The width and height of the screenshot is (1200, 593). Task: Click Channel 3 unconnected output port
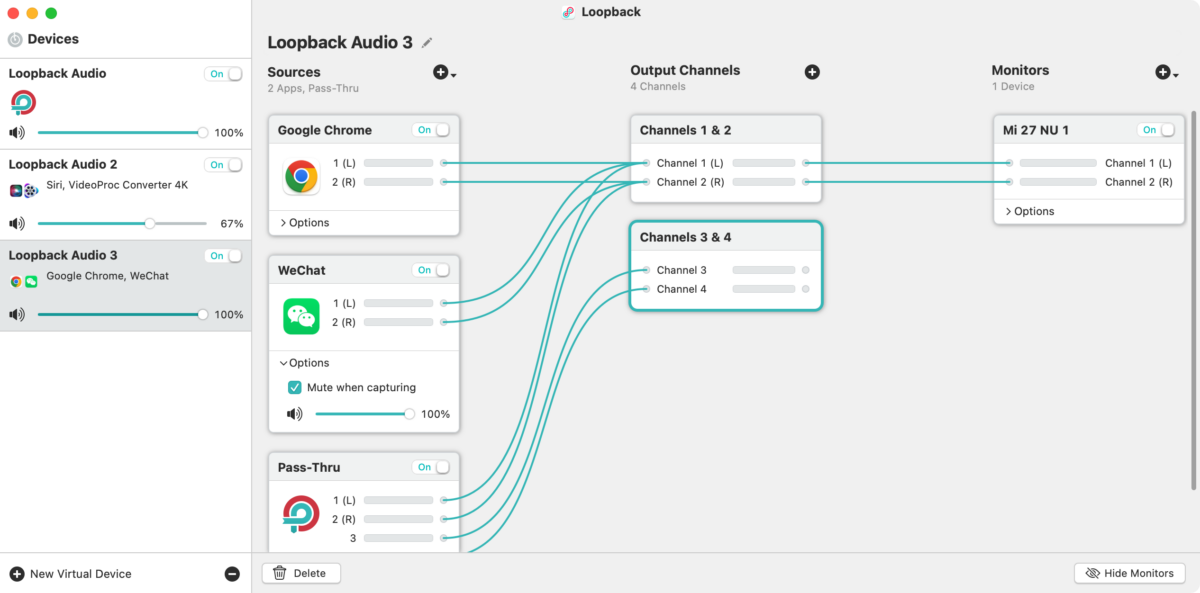[x=806, y=270]
